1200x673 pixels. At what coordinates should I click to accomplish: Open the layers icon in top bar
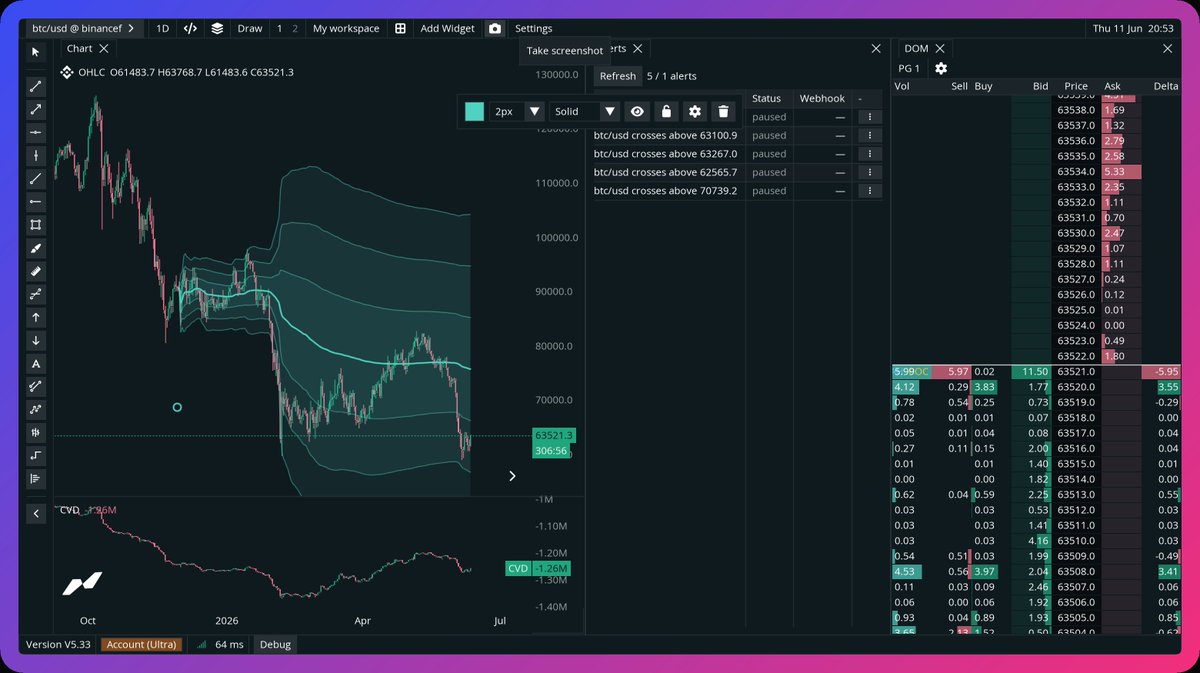[x=217, y=28]
